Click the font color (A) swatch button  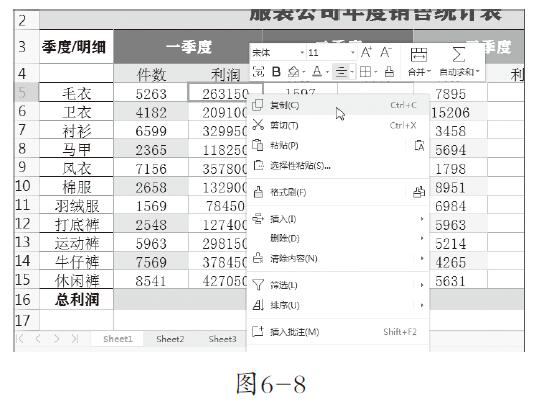point(317,72)
